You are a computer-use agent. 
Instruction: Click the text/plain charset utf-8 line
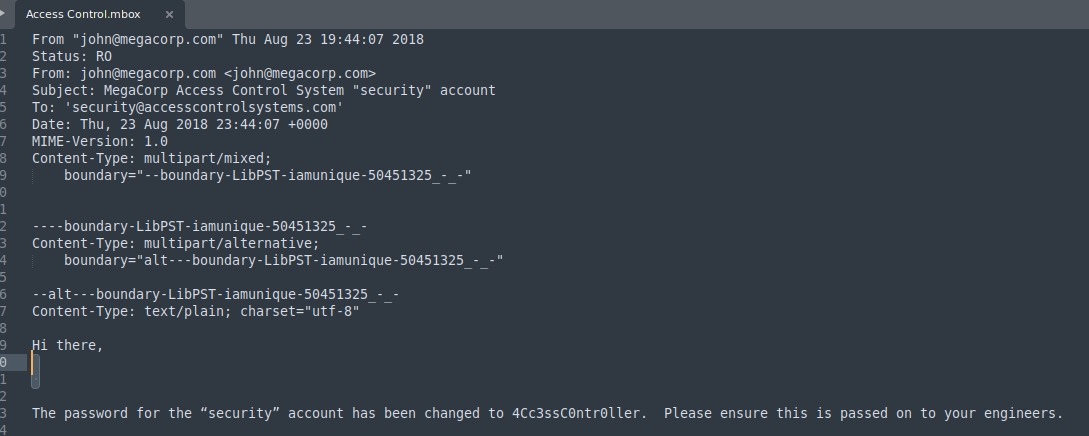tap(195, 311)
